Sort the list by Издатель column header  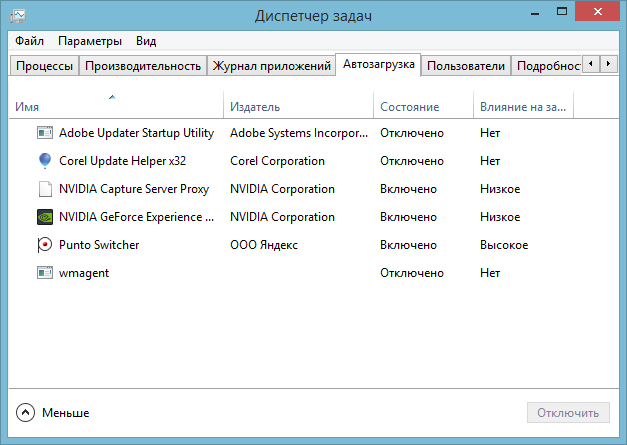click(x=255, y=106)
